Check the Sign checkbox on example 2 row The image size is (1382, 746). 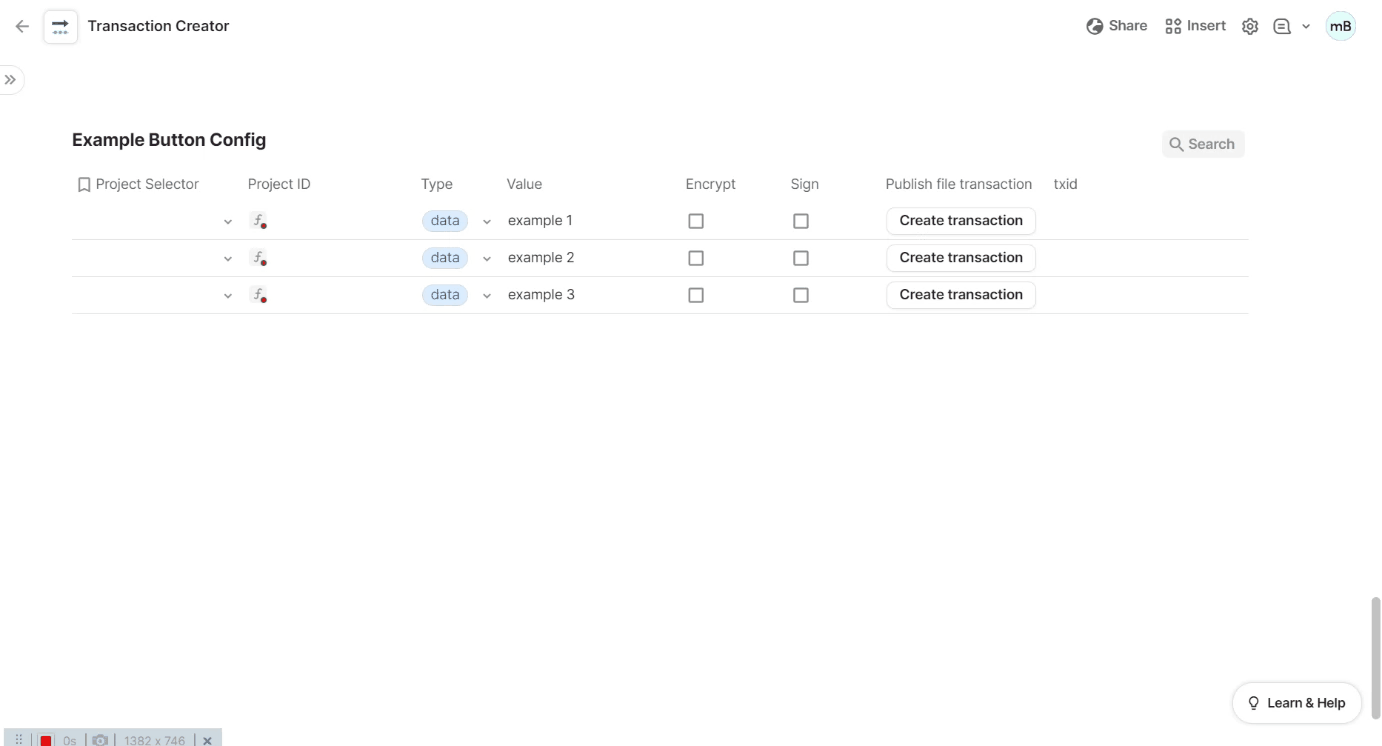(x=800, y=257)
